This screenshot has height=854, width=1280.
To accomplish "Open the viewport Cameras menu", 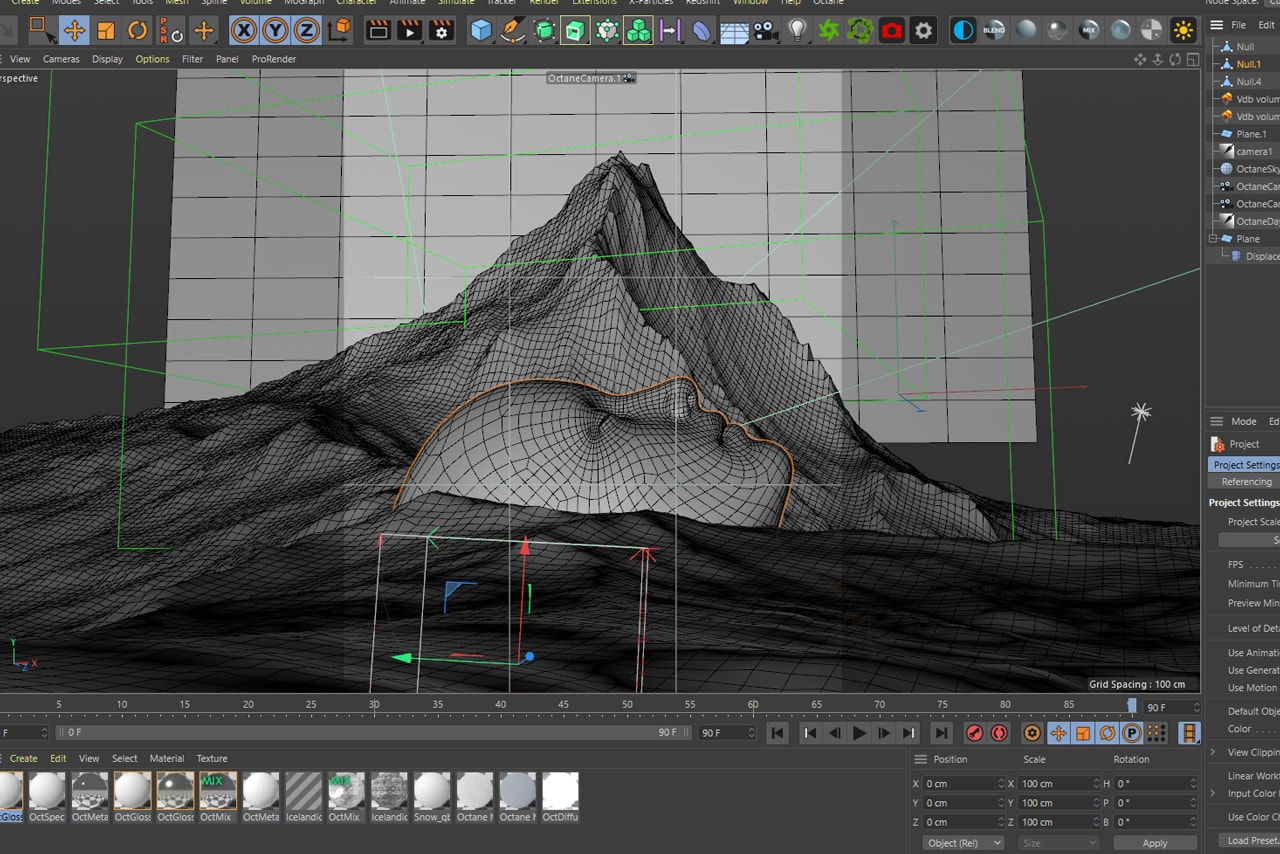I will tap(61, 59).
